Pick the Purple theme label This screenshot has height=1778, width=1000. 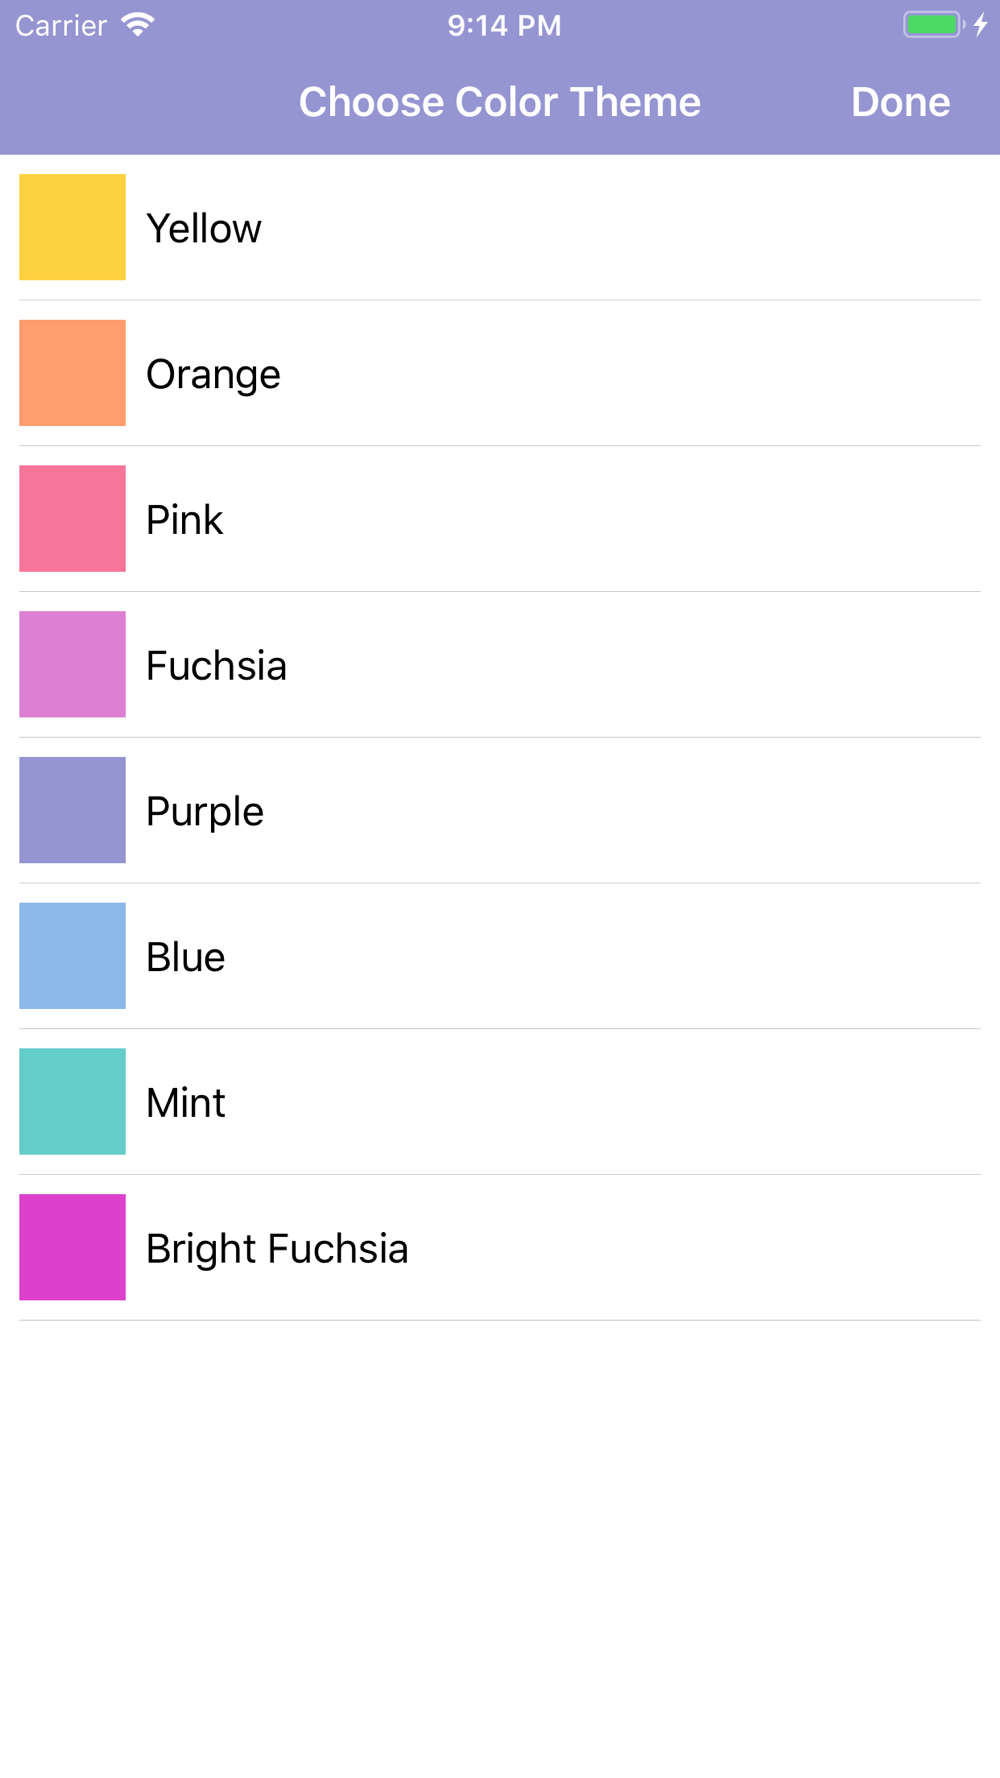coord(205,812)
